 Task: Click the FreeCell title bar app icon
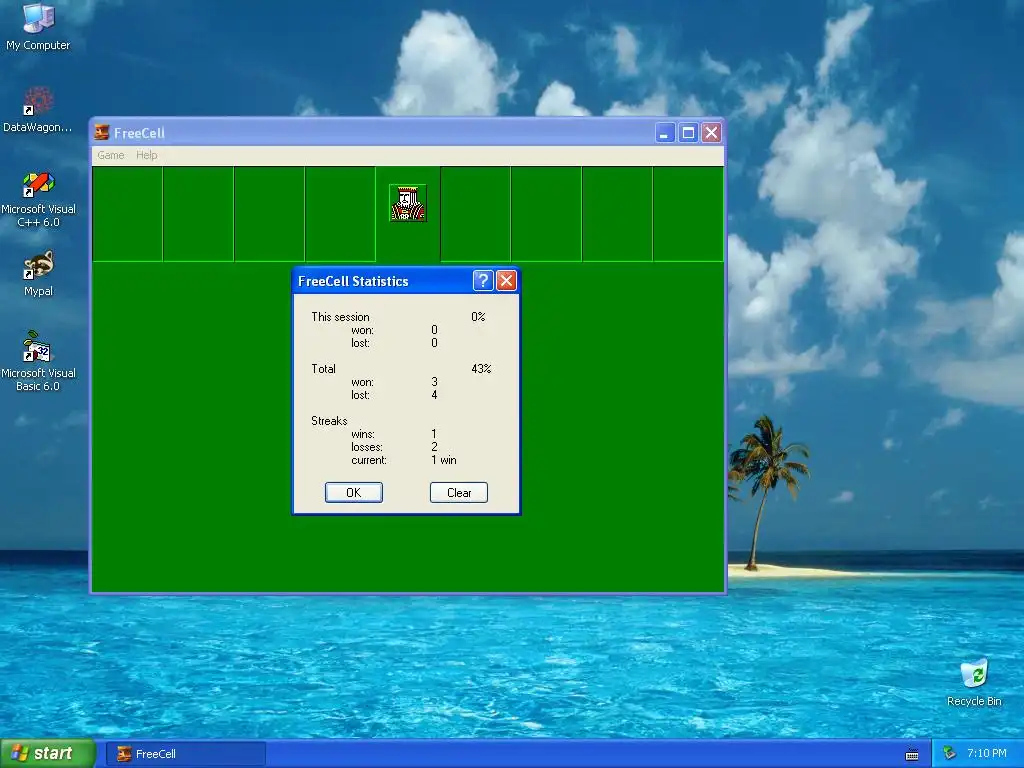click(x=102, y=133)
